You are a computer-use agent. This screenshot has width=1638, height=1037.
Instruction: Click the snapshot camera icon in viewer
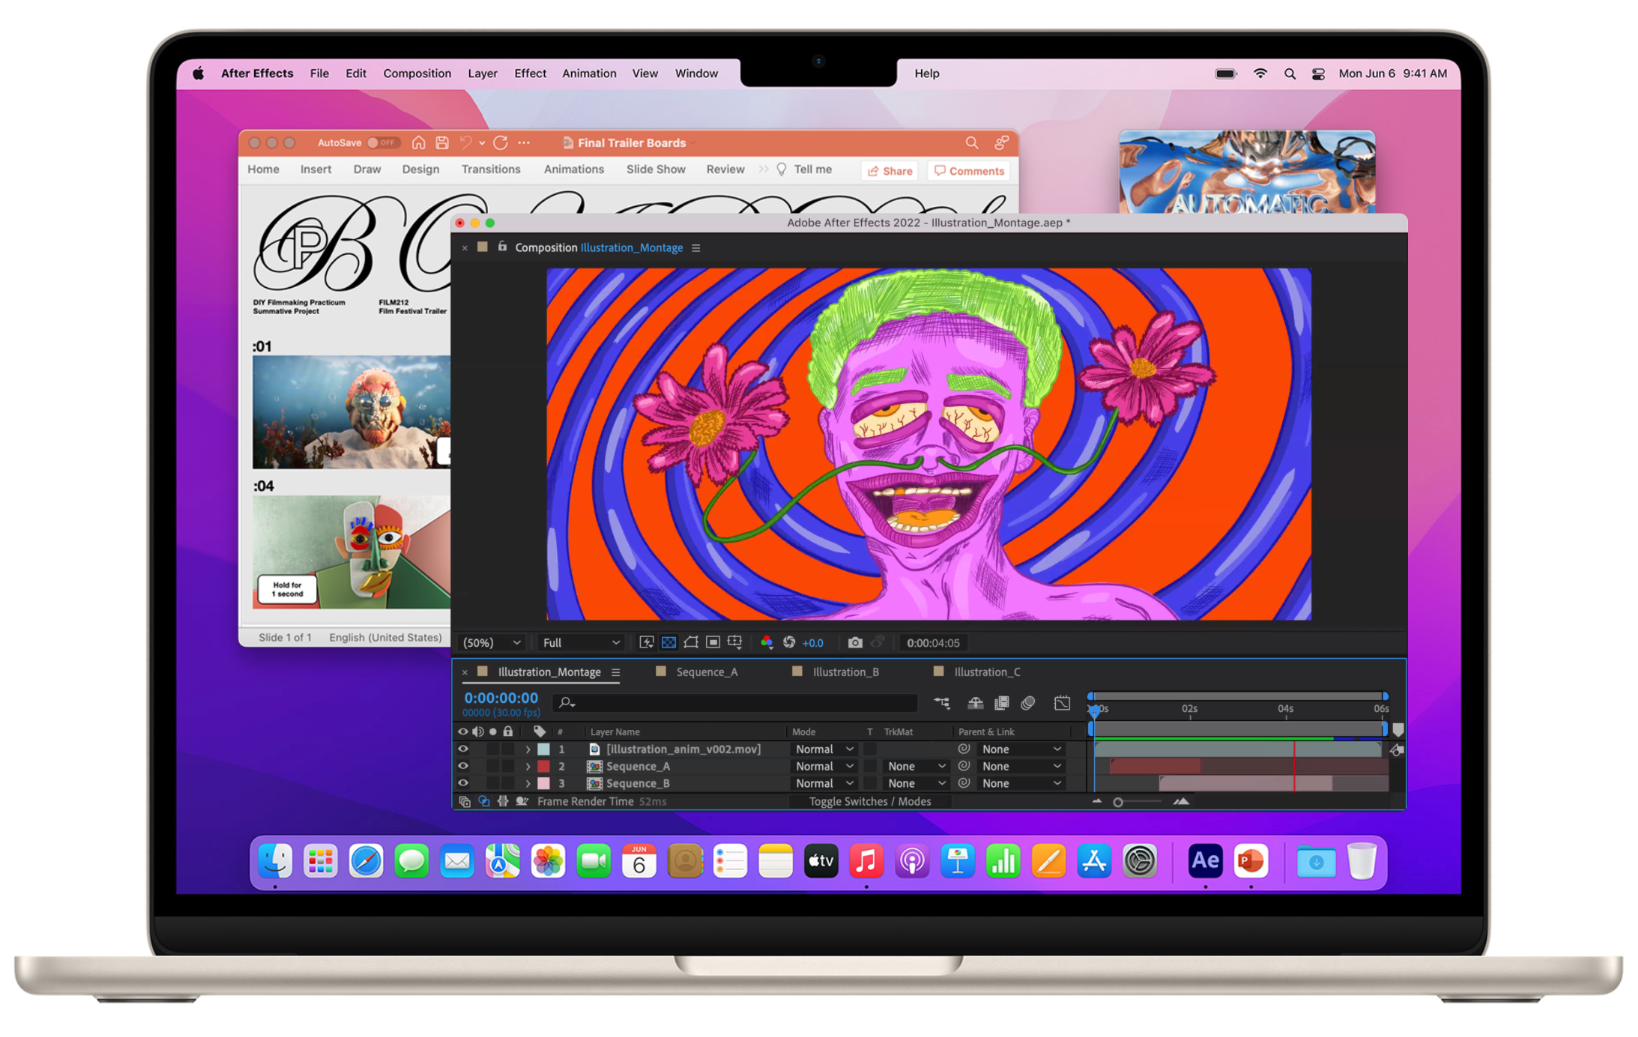854,643
